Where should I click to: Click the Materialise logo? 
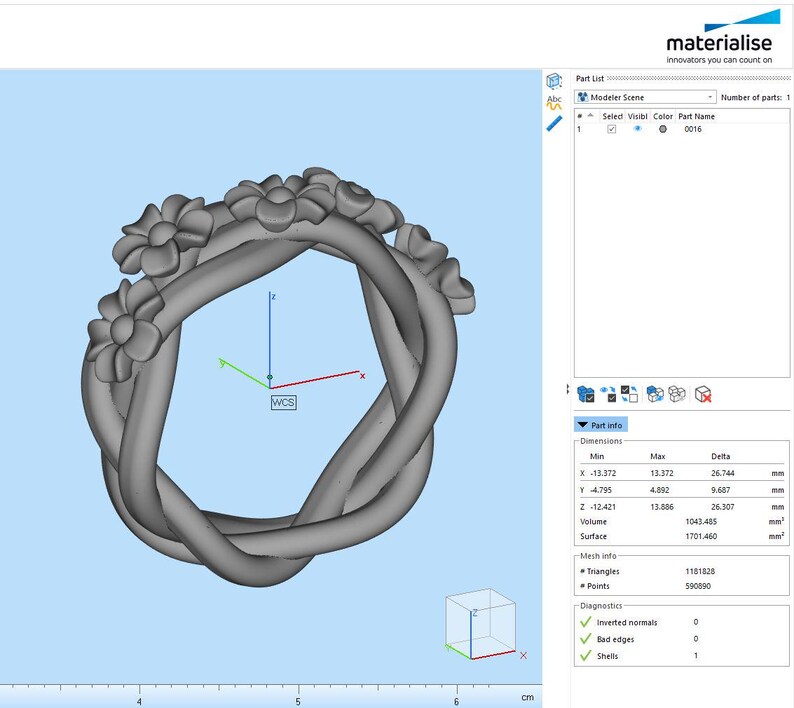pyautogui.click(x=723, y=36)
